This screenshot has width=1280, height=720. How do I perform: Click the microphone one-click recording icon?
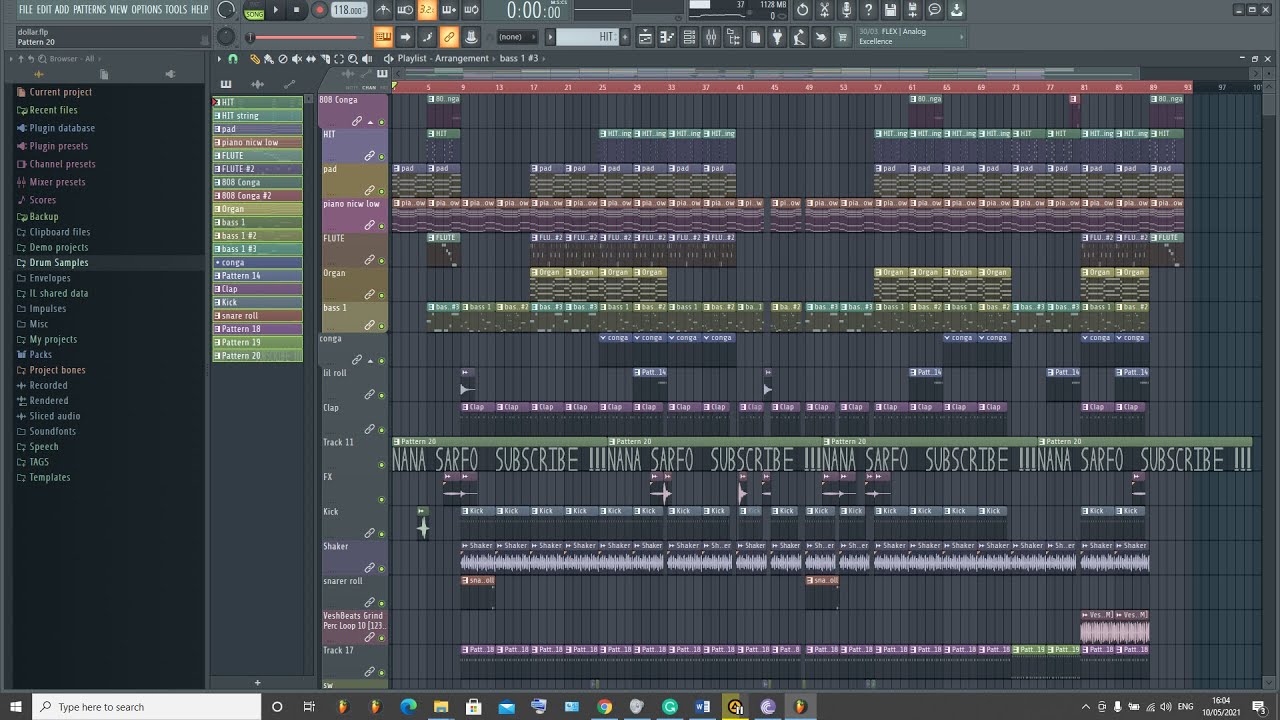846,10
